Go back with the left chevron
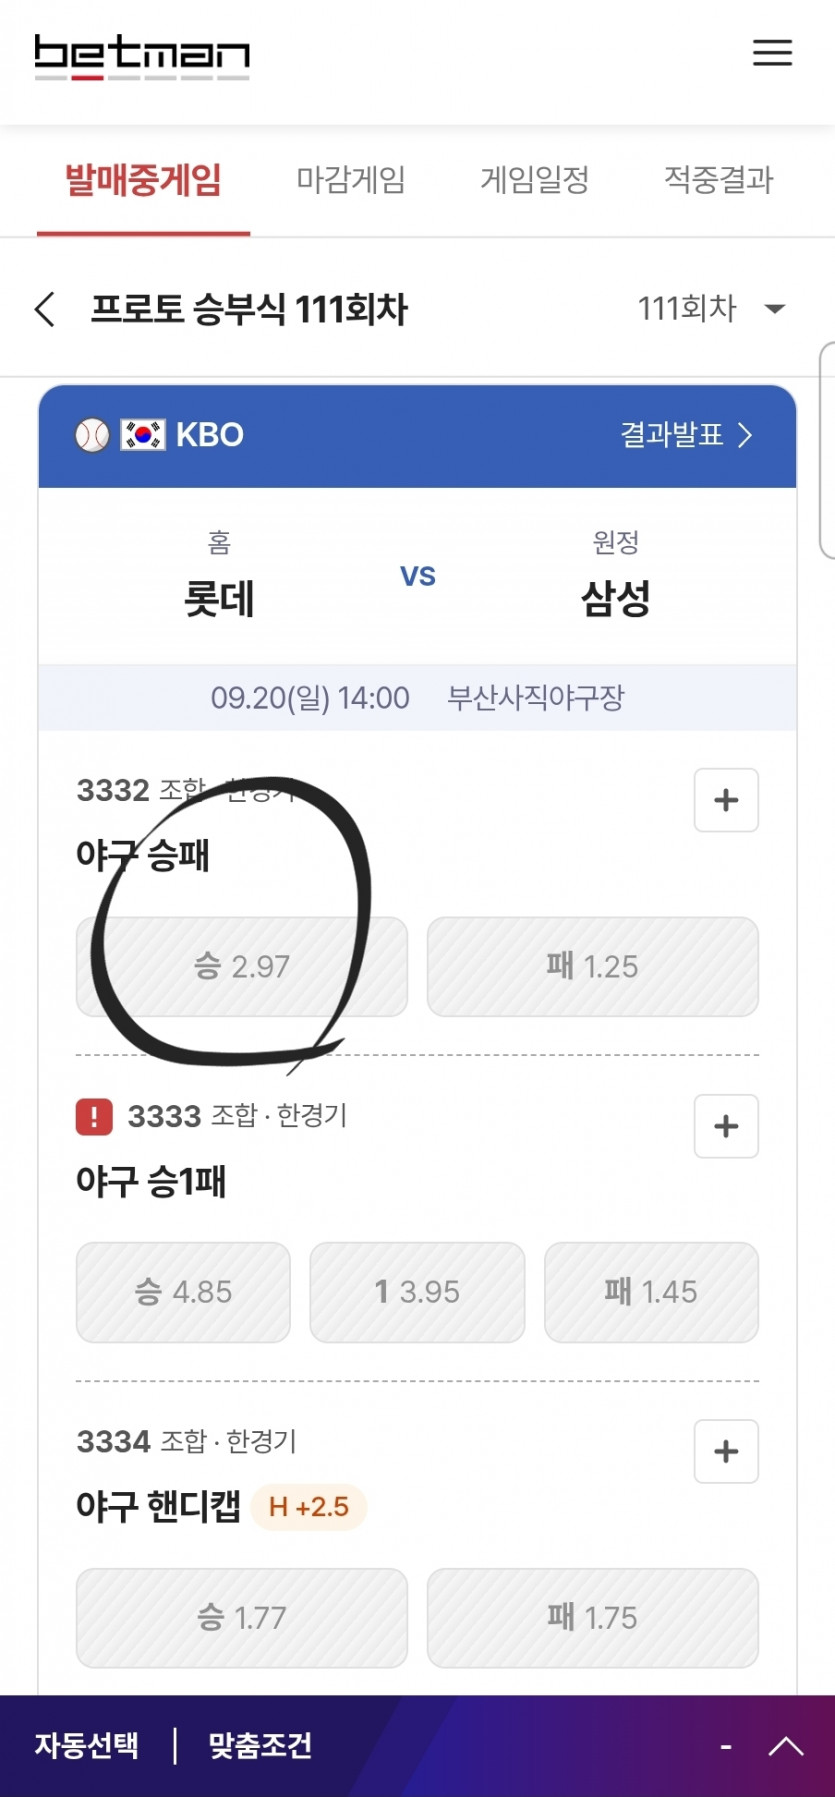Image resolution: width=835 pixels, height=1797 pixels. coord(45,309)
